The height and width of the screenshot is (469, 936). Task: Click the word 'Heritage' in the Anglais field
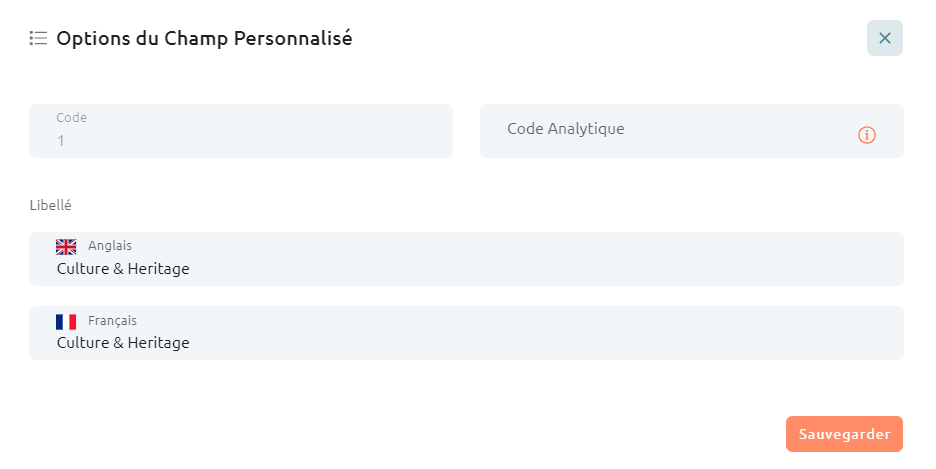(159, 269)
